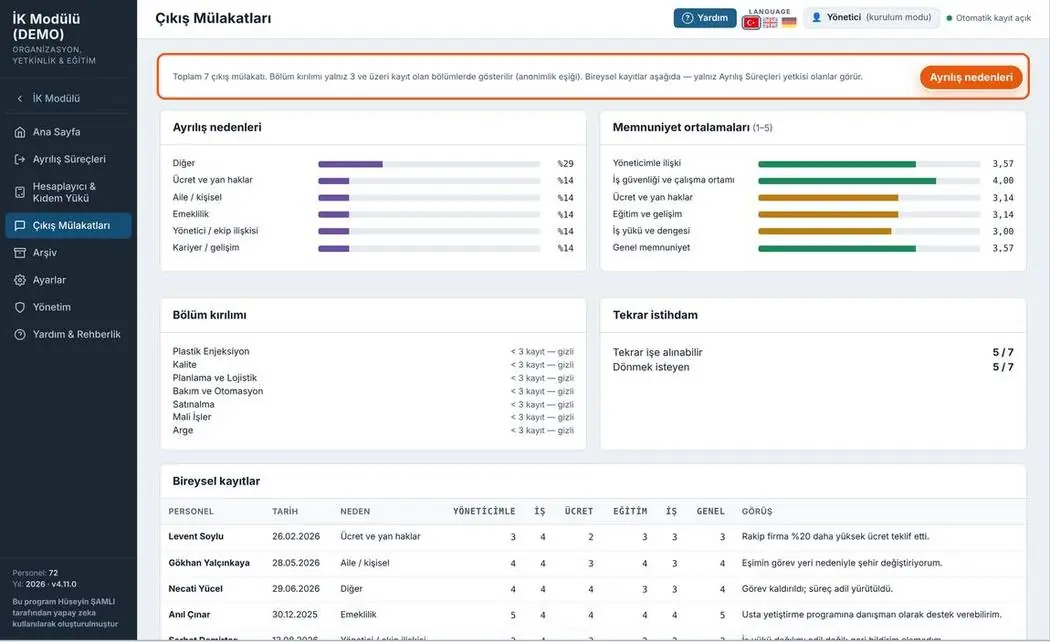Click the NEDEN column header
This screenshot has width=1050, height=642.
355,511
